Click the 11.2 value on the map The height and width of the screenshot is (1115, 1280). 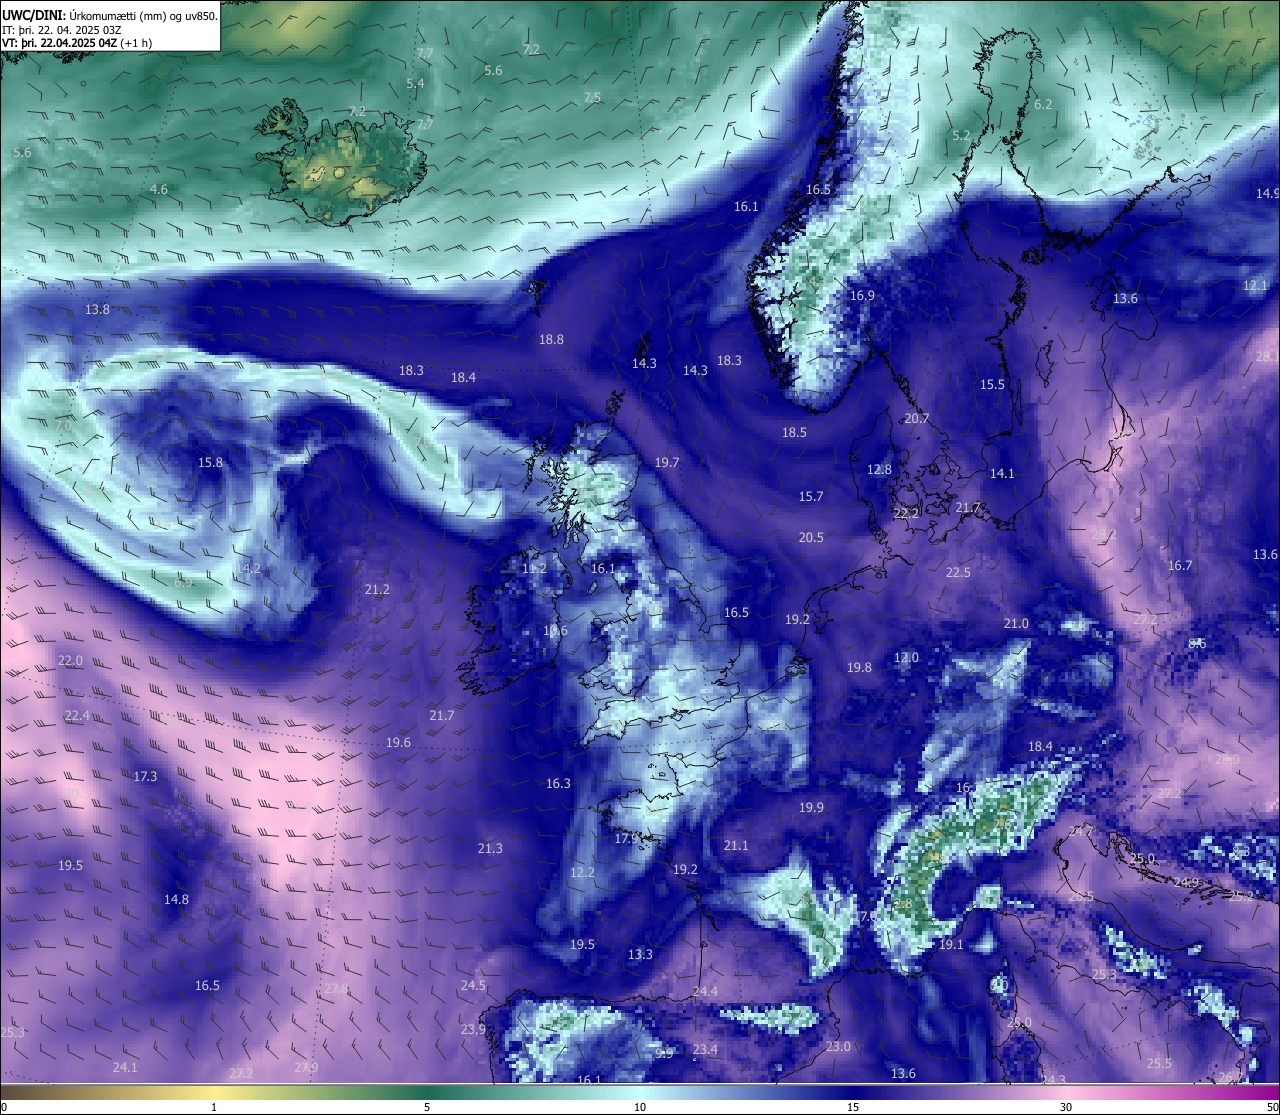tap(534, 569)
